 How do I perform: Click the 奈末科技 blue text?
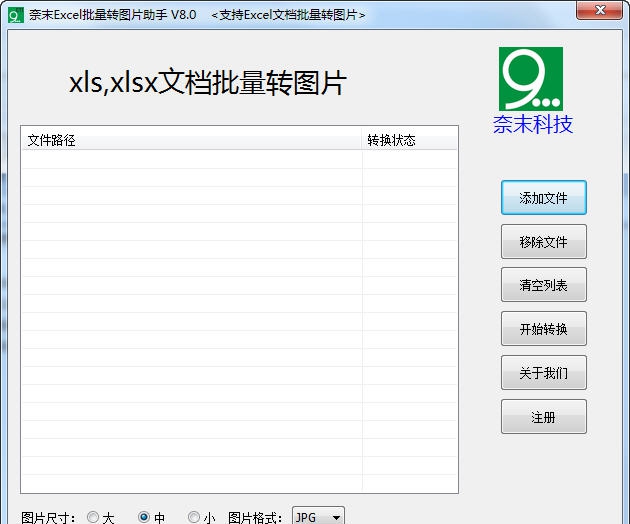tap(533, 124)
